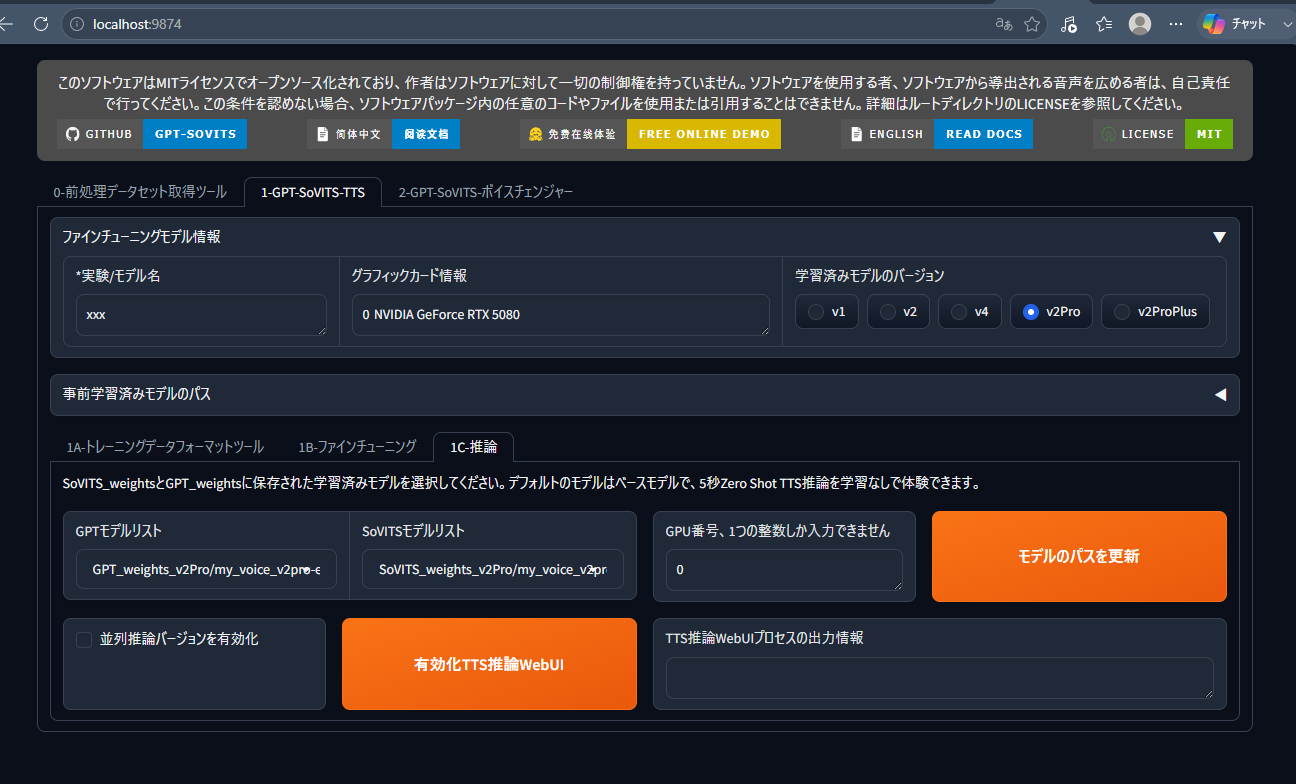Image resolution: width=1296 pixels, height=784 pixels.
Task: Open the media control music icon
Action: [x=1069, y=24]
